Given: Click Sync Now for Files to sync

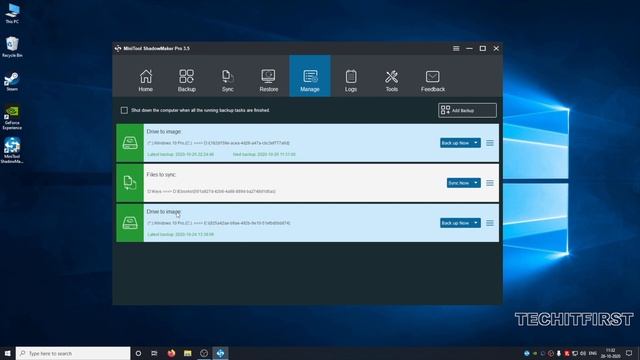Looking at the screenshot, I should click(459, 183).
